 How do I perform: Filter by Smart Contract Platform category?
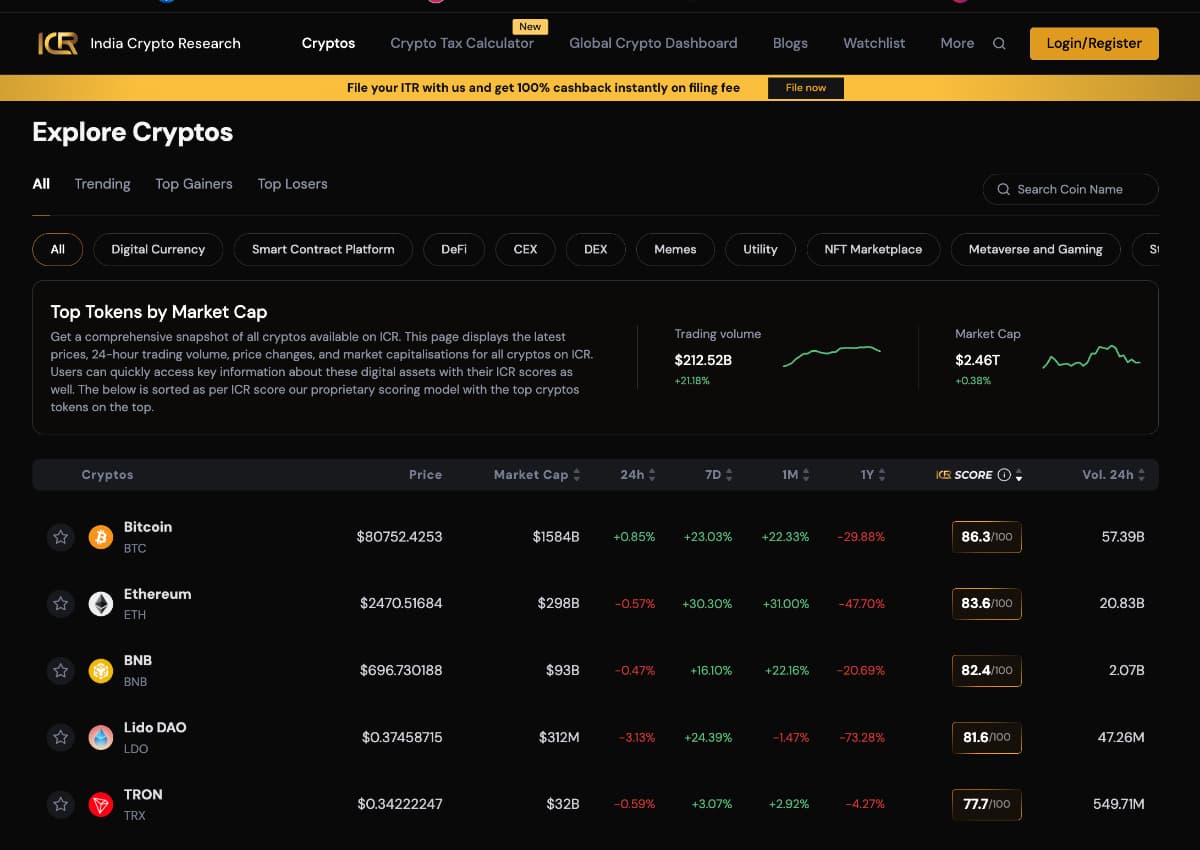[x=323, y=249]
